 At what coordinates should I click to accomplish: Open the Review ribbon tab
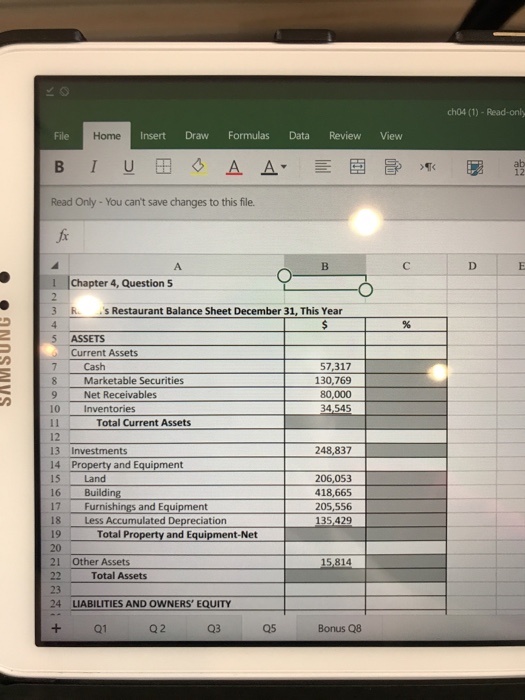345,136
